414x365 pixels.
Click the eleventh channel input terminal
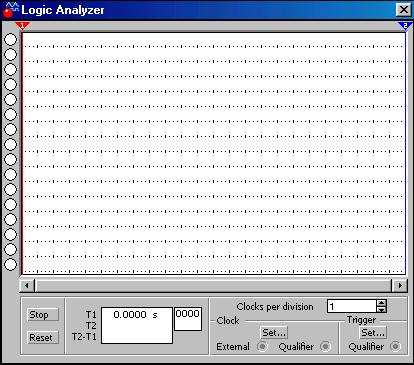coord(10,189)
